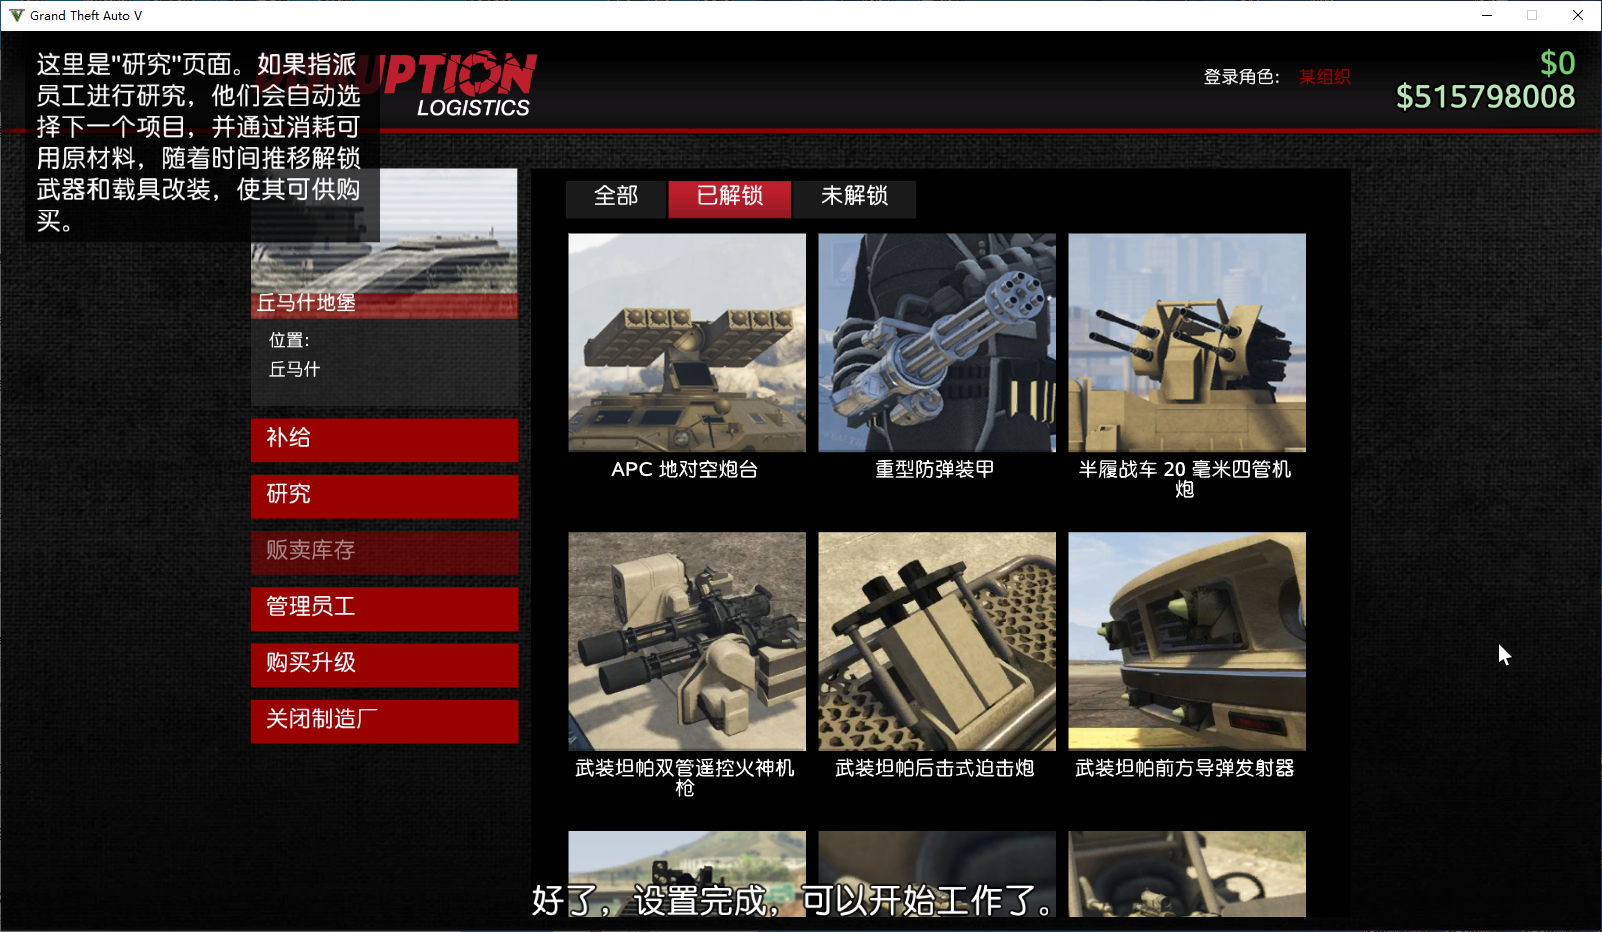Select 购买升级 option

tap(385, 664)
